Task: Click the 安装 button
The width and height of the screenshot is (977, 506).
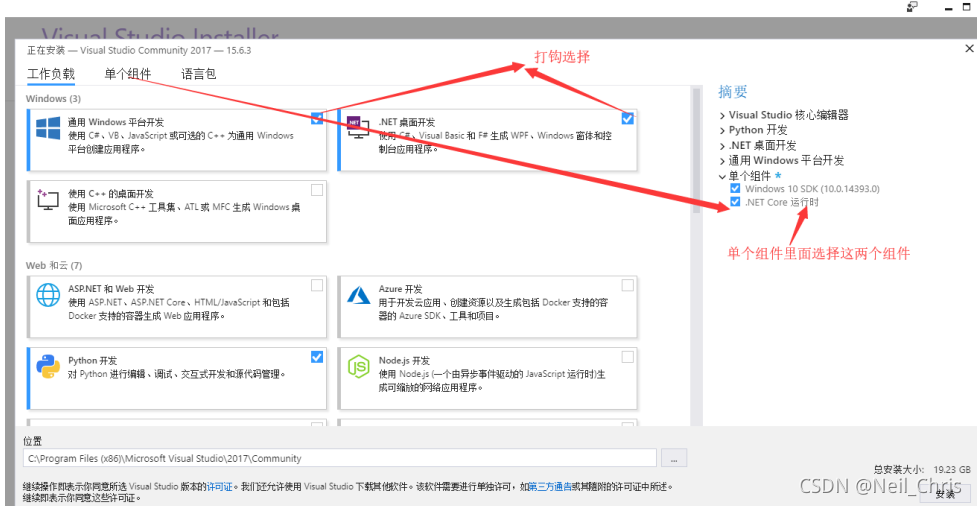Action: click(945, 494)
